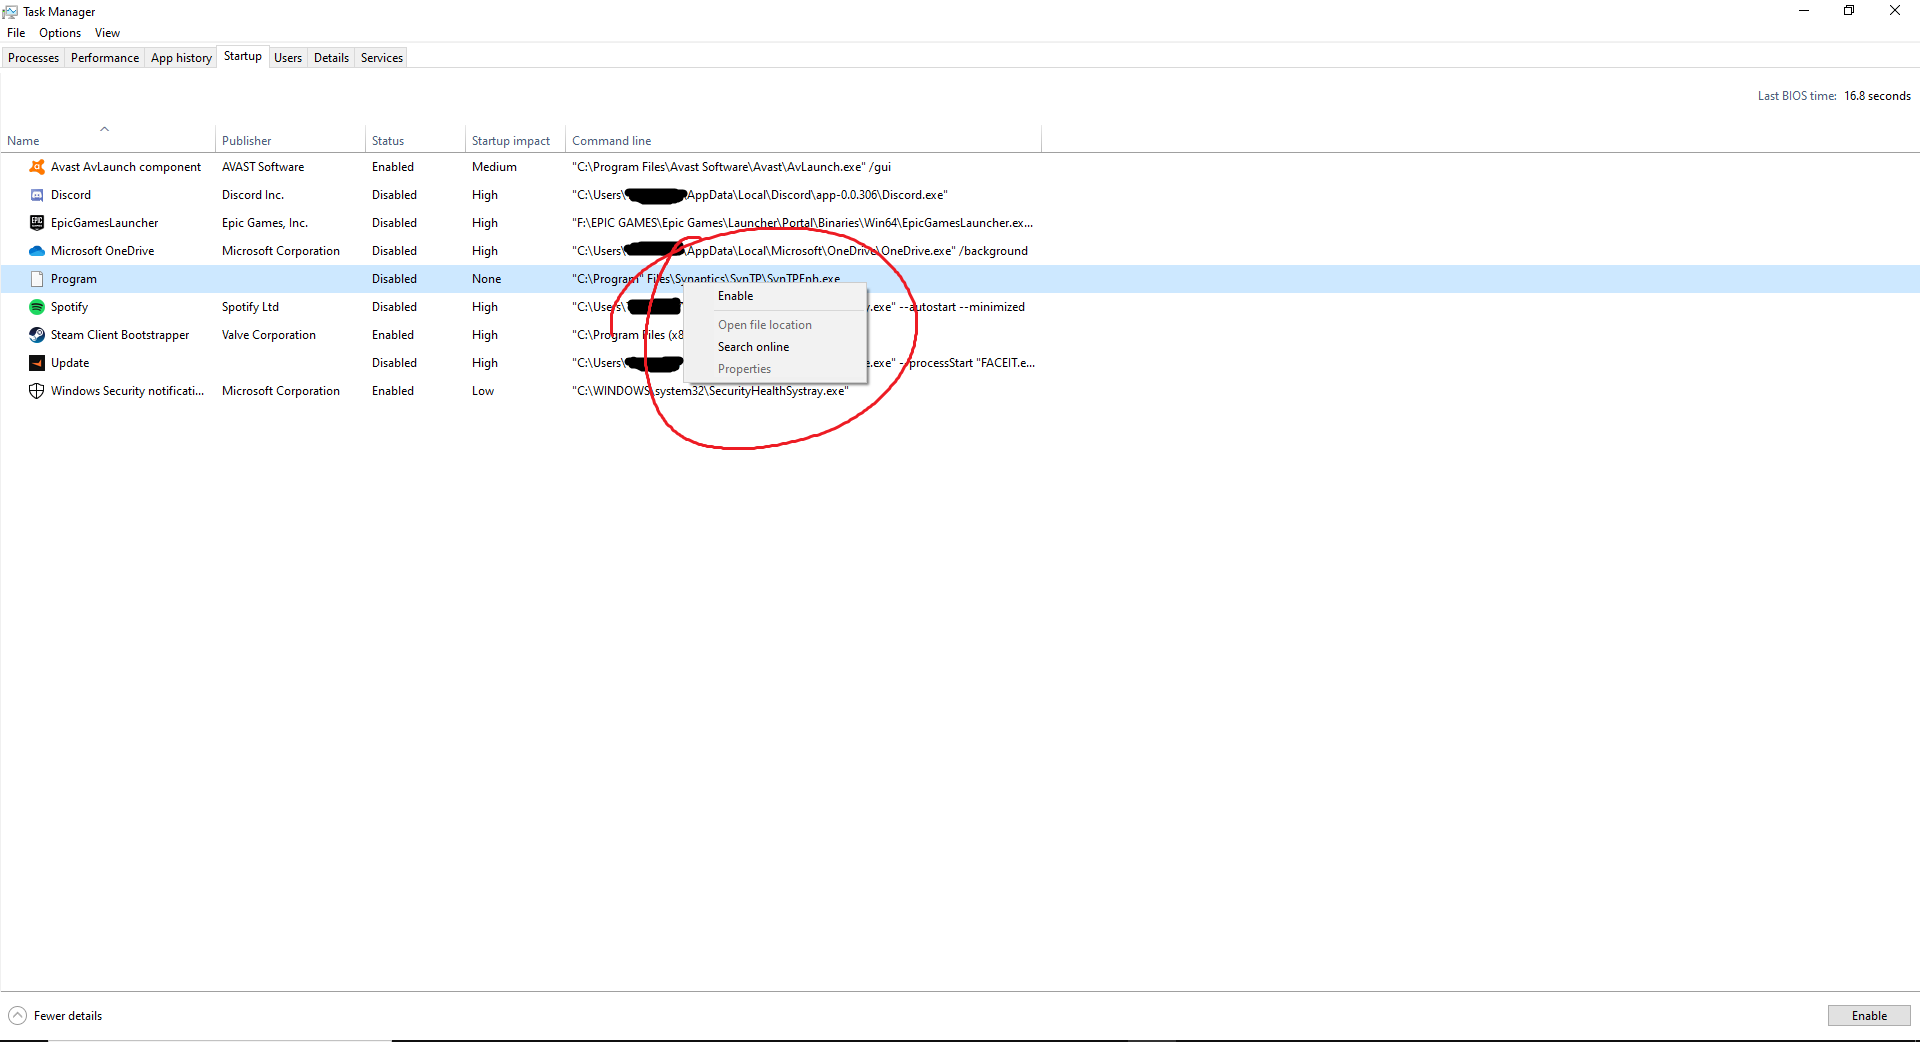Sort by the Publisher column header
1920x1042 pixels.
[290, 141]
